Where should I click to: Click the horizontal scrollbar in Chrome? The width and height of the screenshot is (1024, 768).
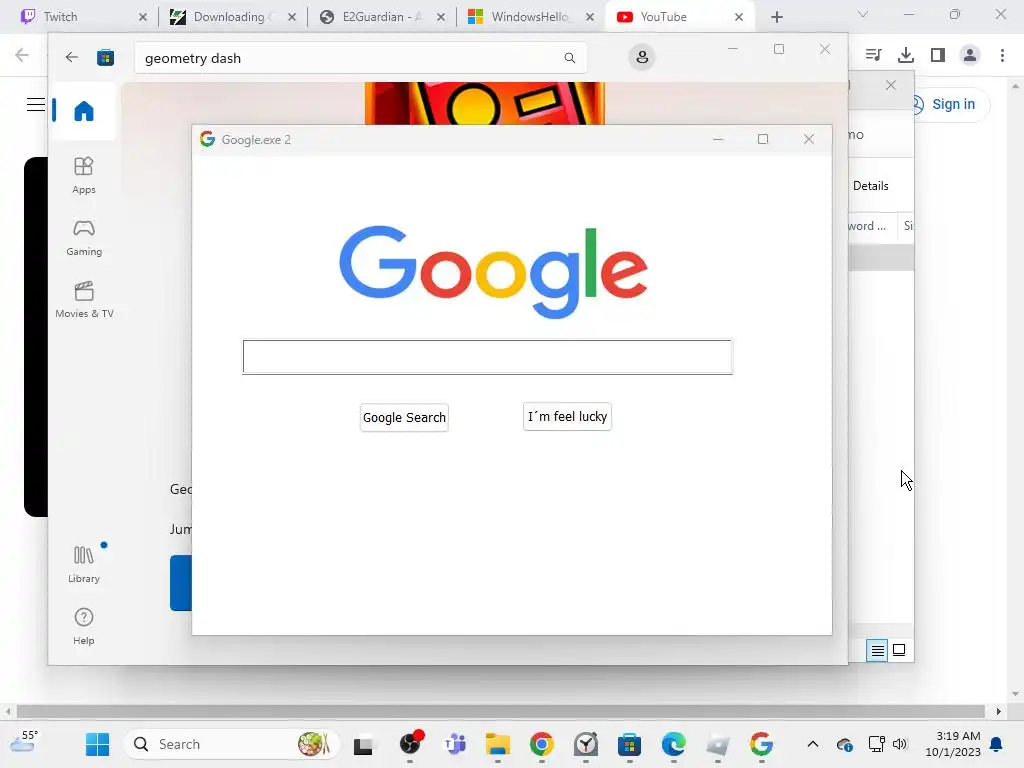click(x=500, y=711)
